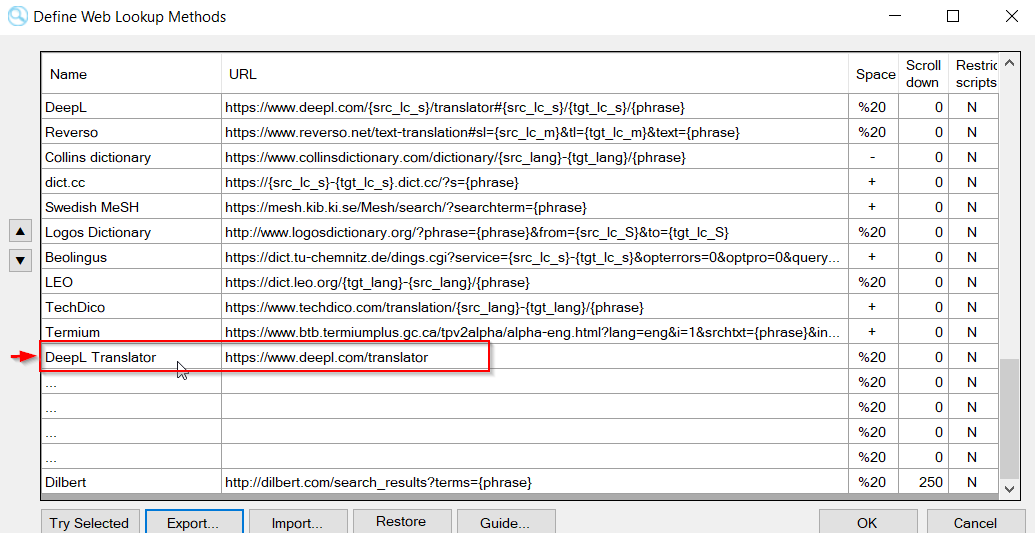Screen dimensions: 1035x533
Task: Click the Define Web Lookup Methods window icon
Action: 17,16
